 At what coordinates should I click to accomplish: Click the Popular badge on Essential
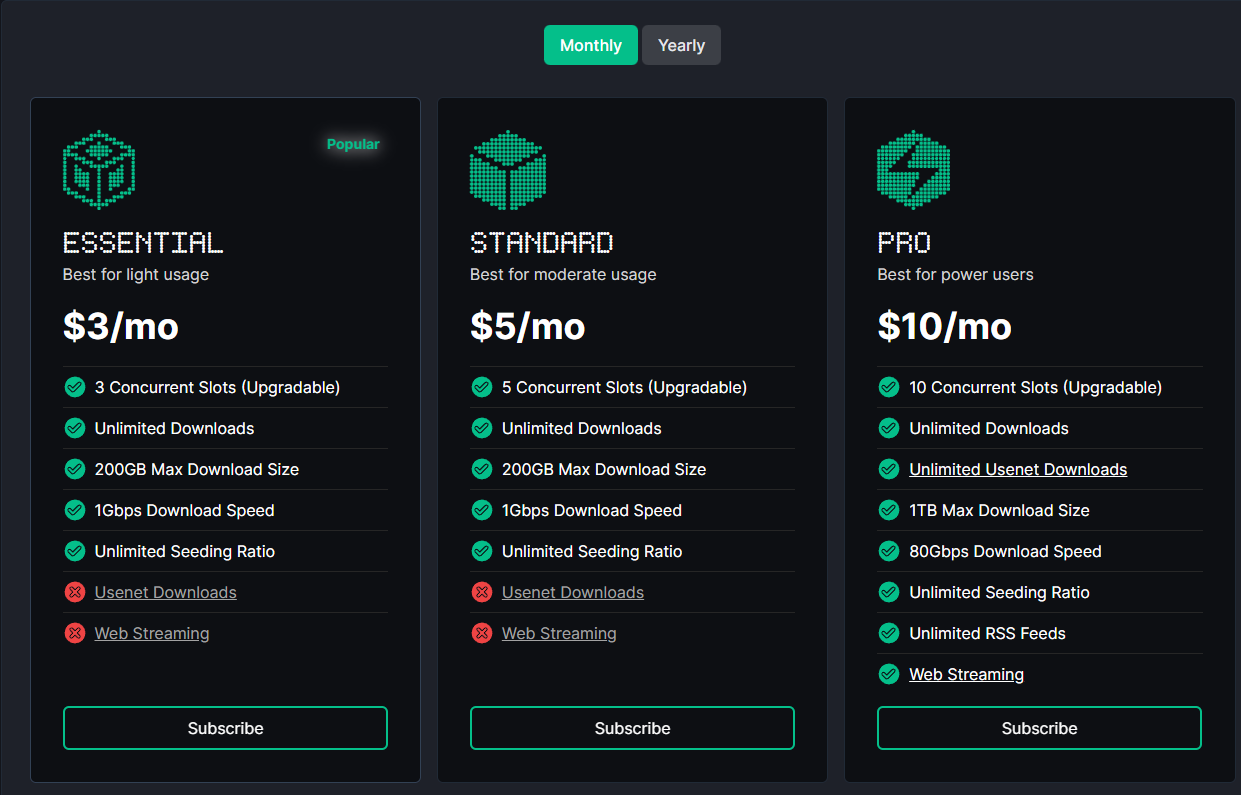[x=353, y=144]
